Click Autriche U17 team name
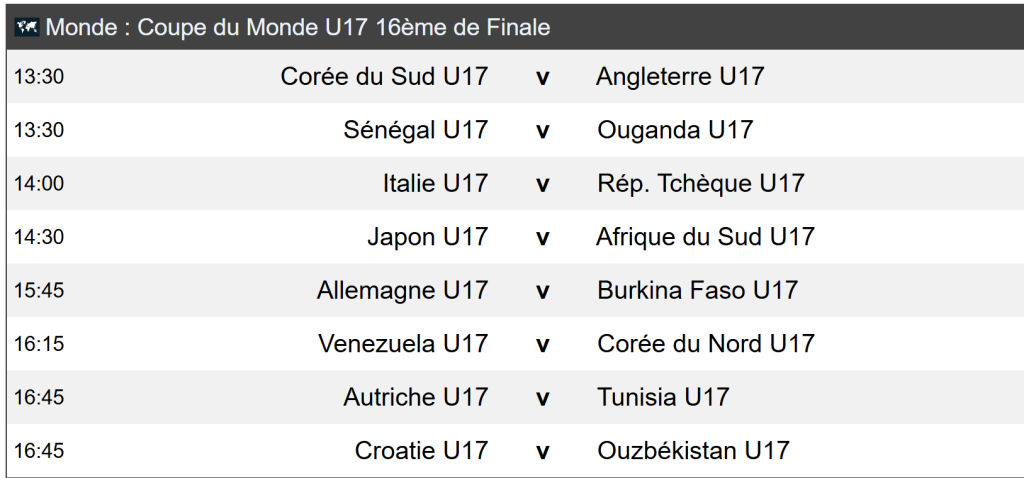The width and height of the screenshot is (1024, 478). point(415,397)
